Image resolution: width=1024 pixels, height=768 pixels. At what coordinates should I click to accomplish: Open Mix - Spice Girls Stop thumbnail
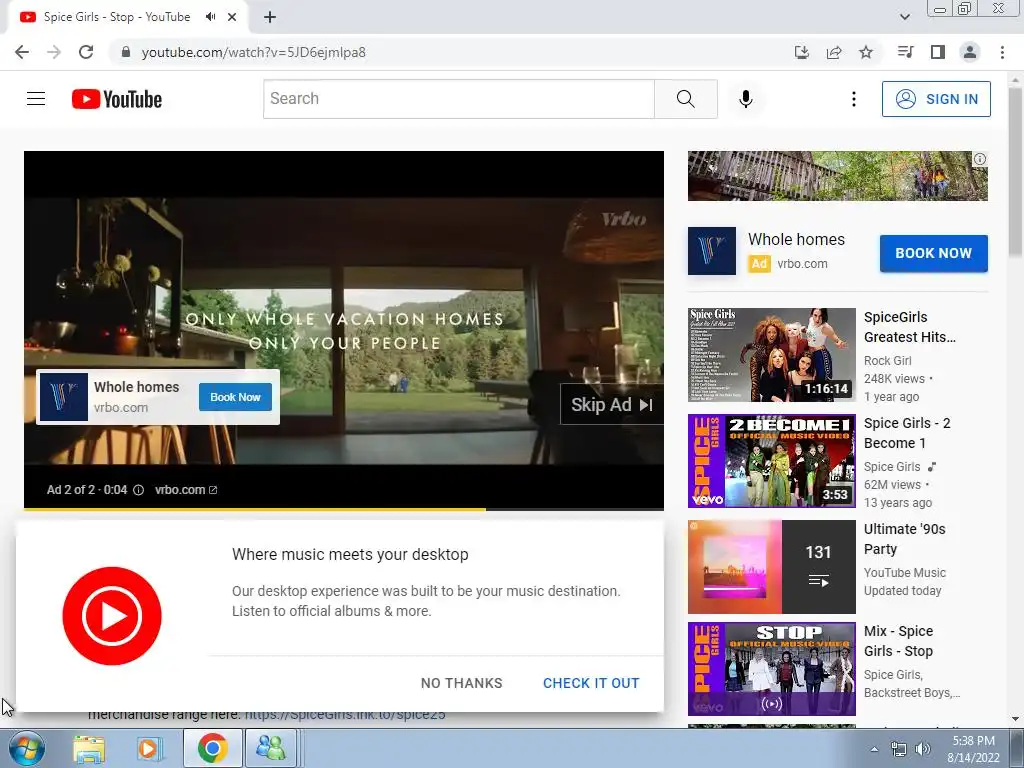tap(771, 669)
